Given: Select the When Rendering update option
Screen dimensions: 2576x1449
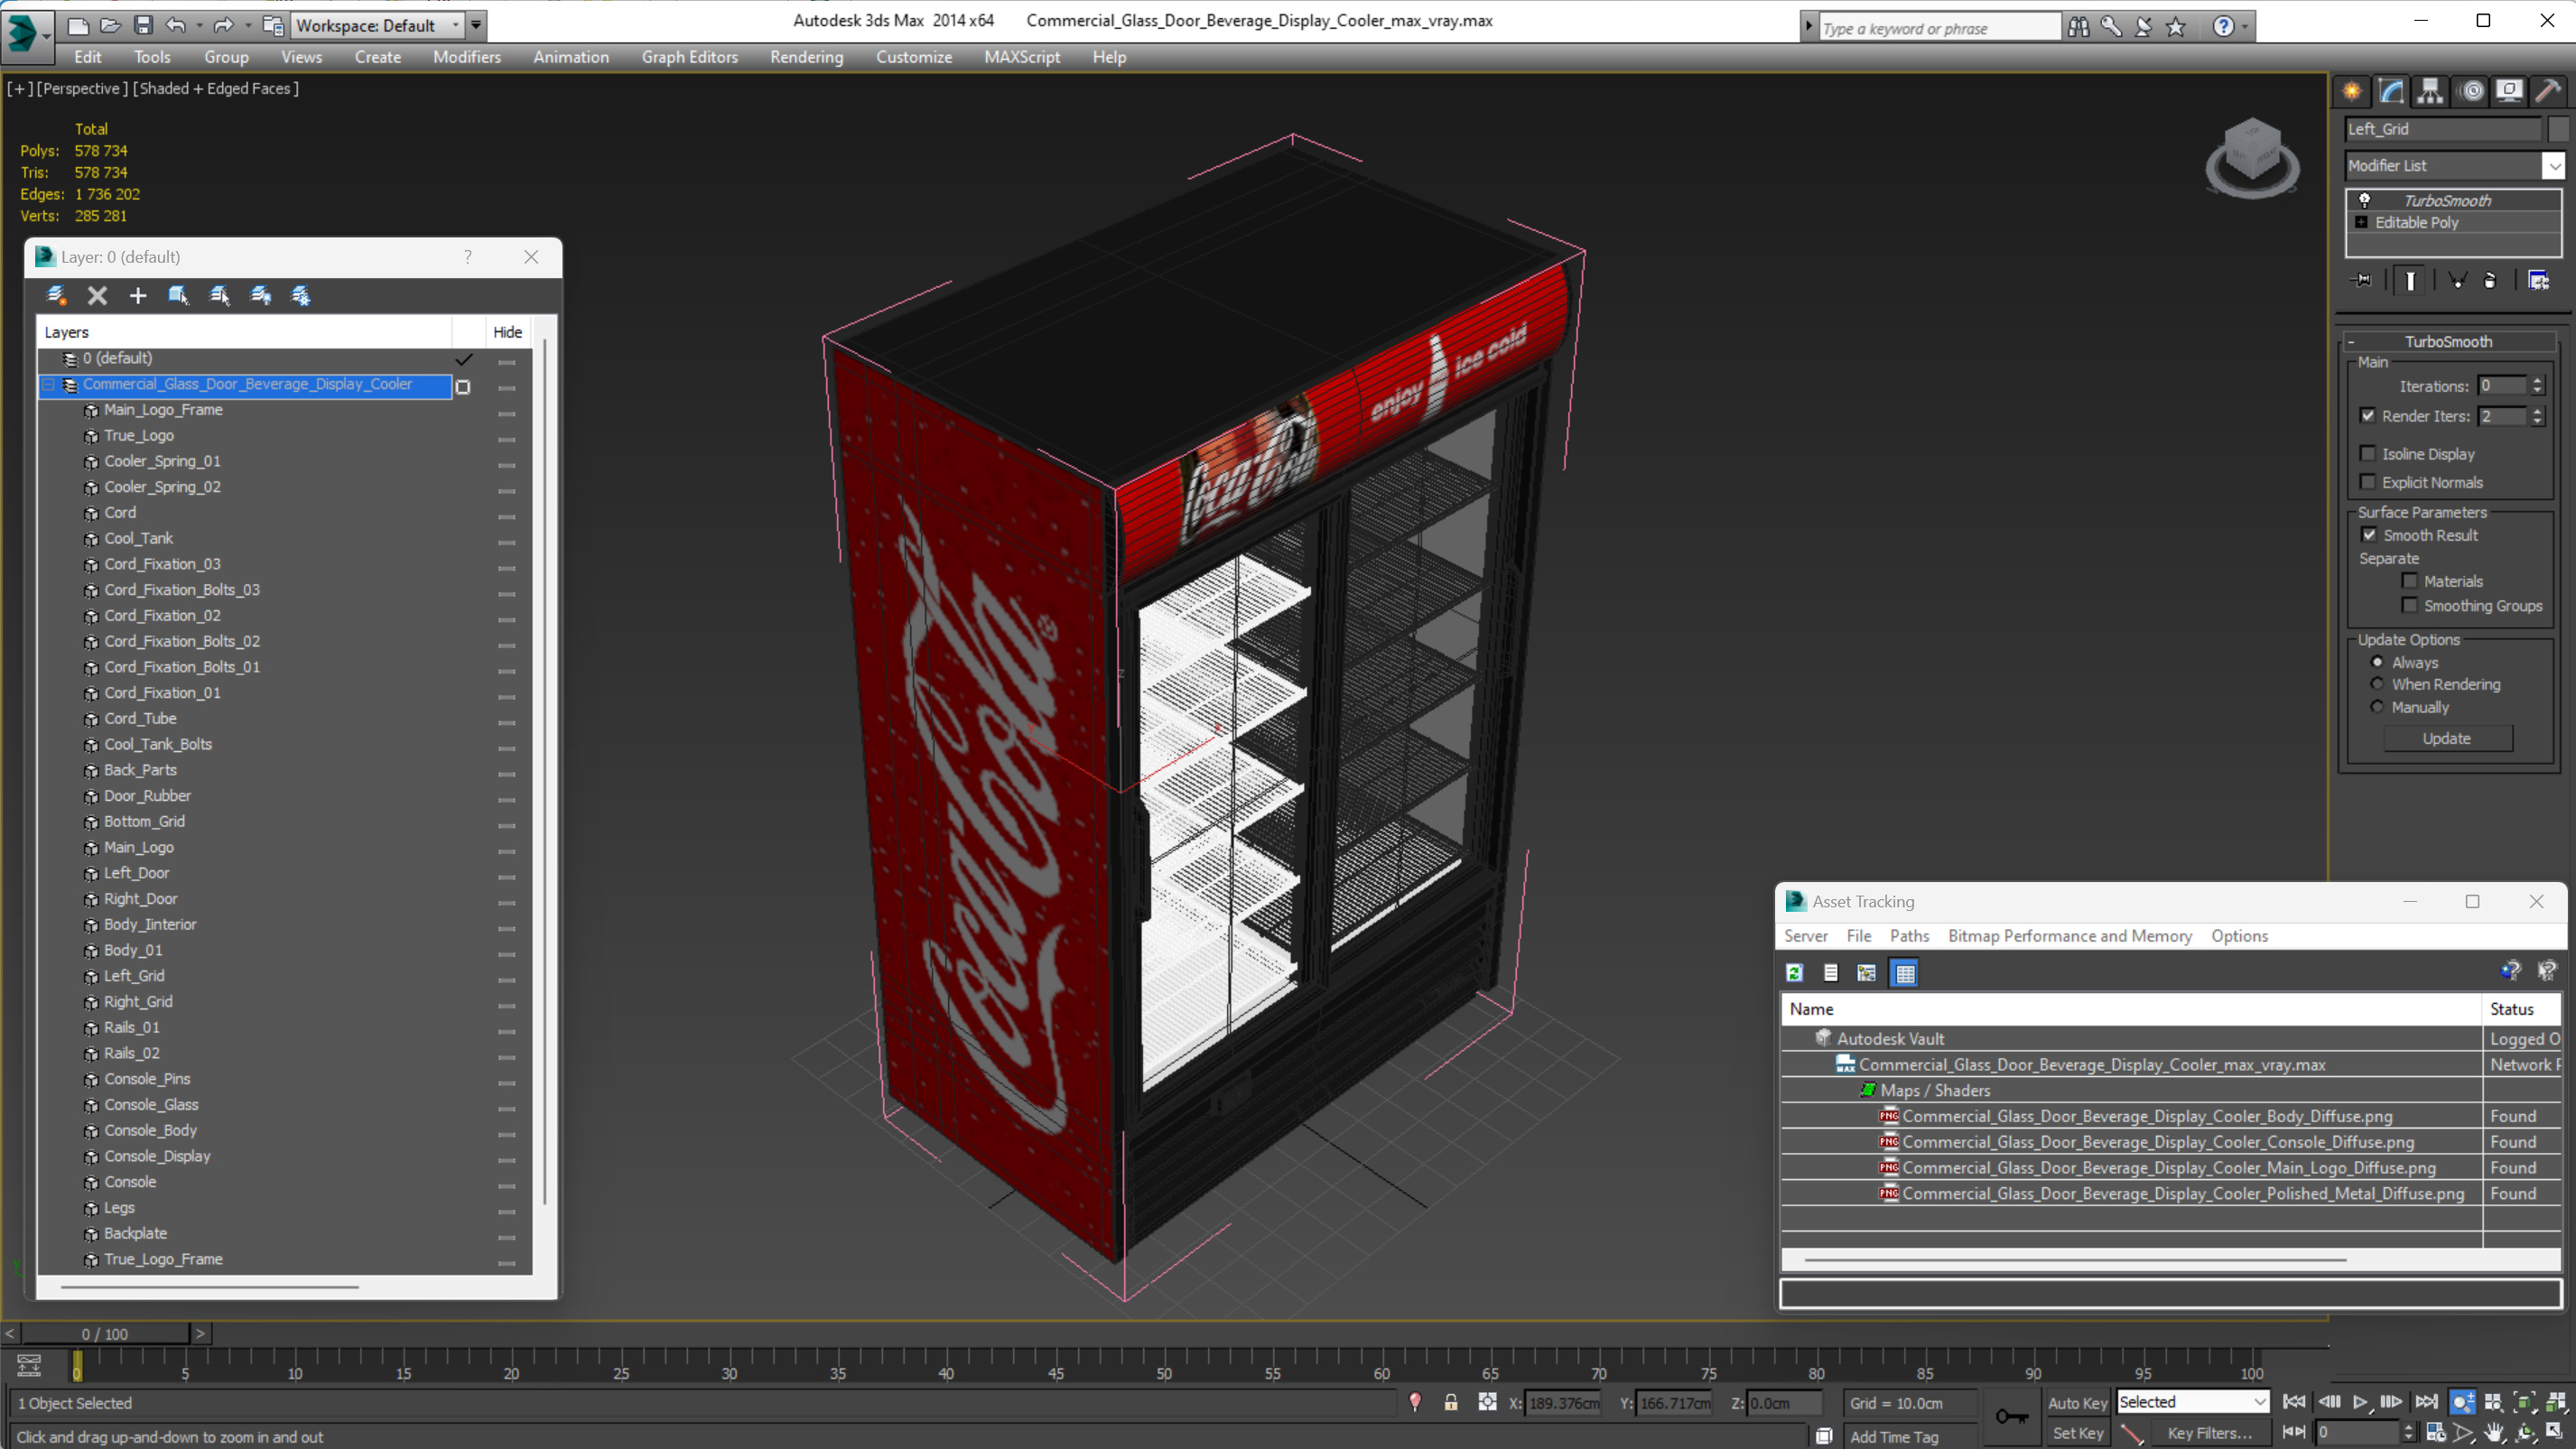Looking at the screenshot, I should pyautogui.click(x=2377, y=684).
